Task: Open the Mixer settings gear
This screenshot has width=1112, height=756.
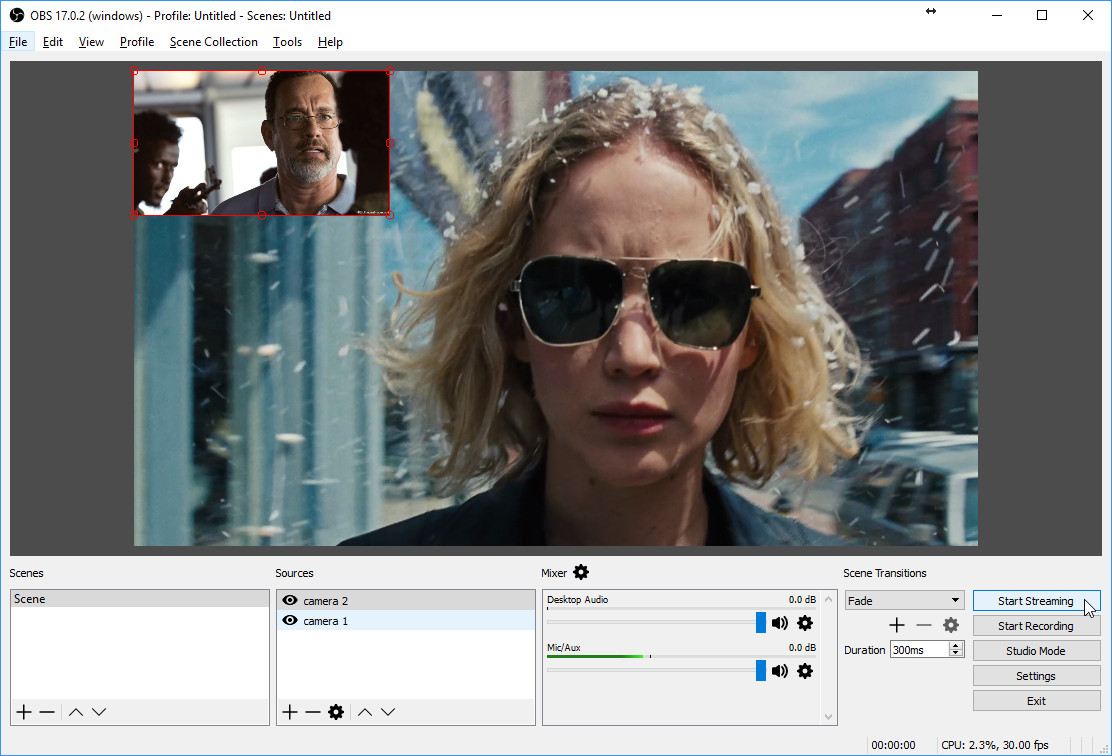Action: [581, 572]
